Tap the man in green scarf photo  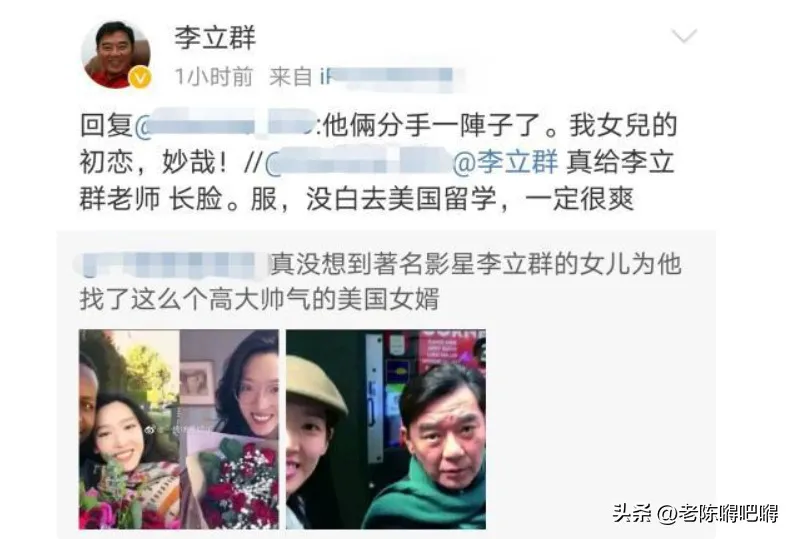tap(430, 448)
